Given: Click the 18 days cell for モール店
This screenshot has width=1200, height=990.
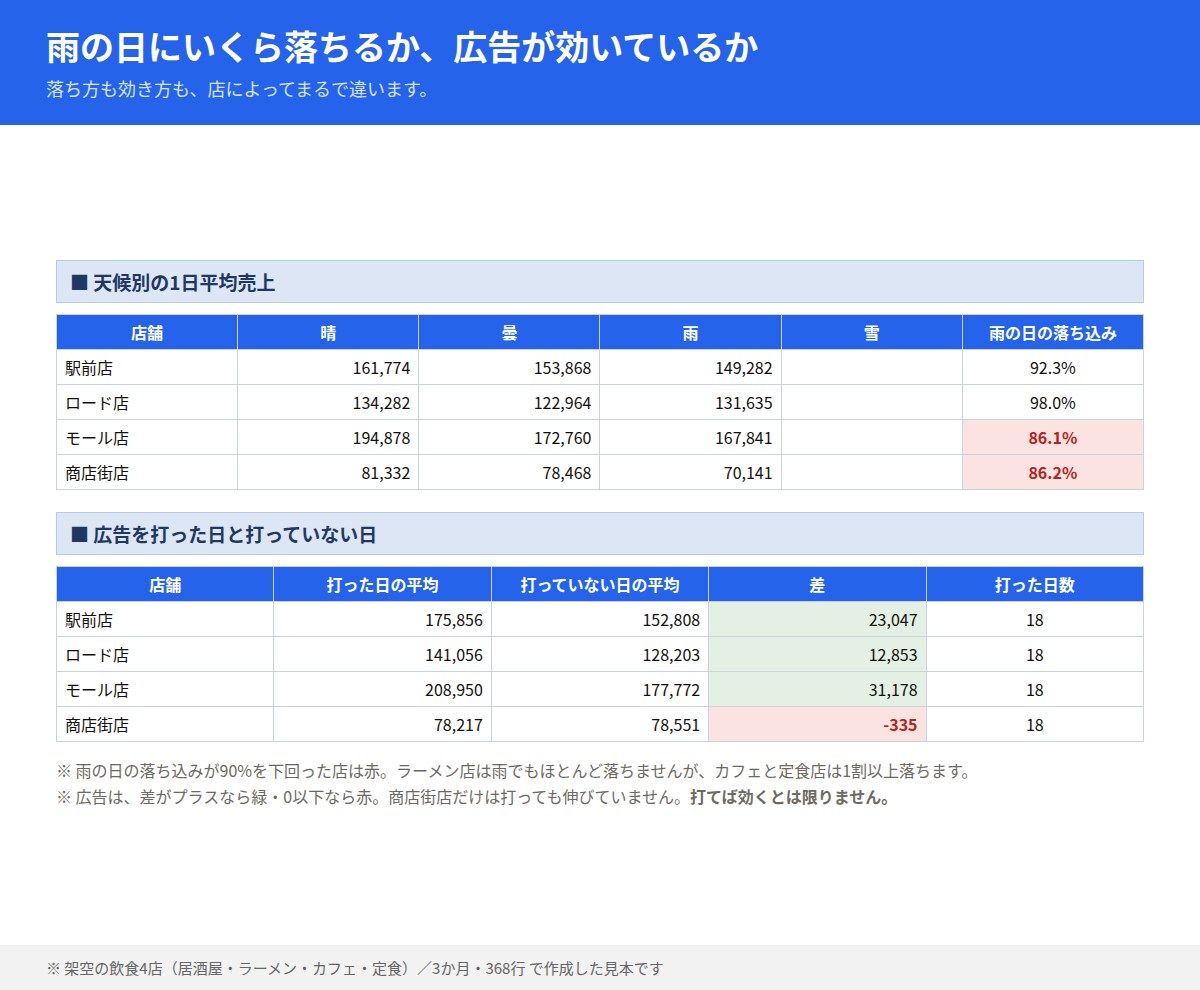Looking at the screenshot, I should [1035, 690].
